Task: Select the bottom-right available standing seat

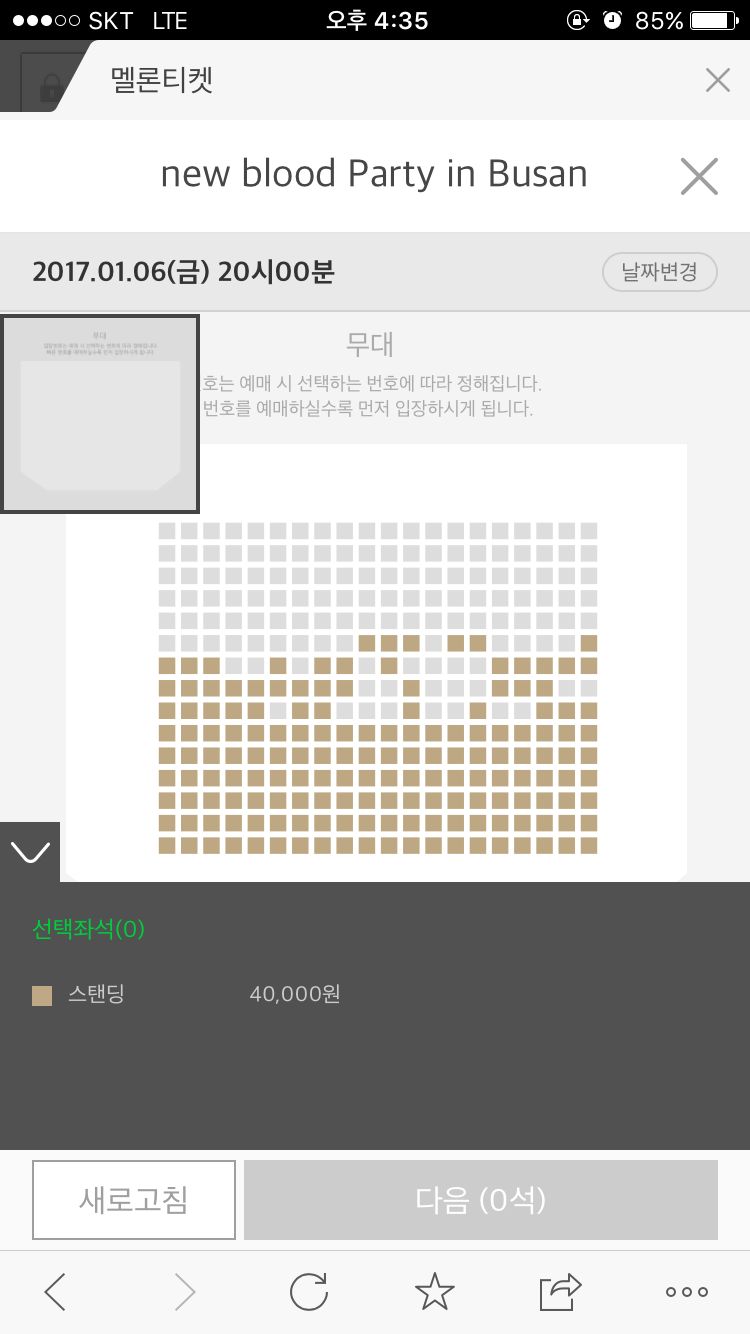Action: [x=589, y=845]
